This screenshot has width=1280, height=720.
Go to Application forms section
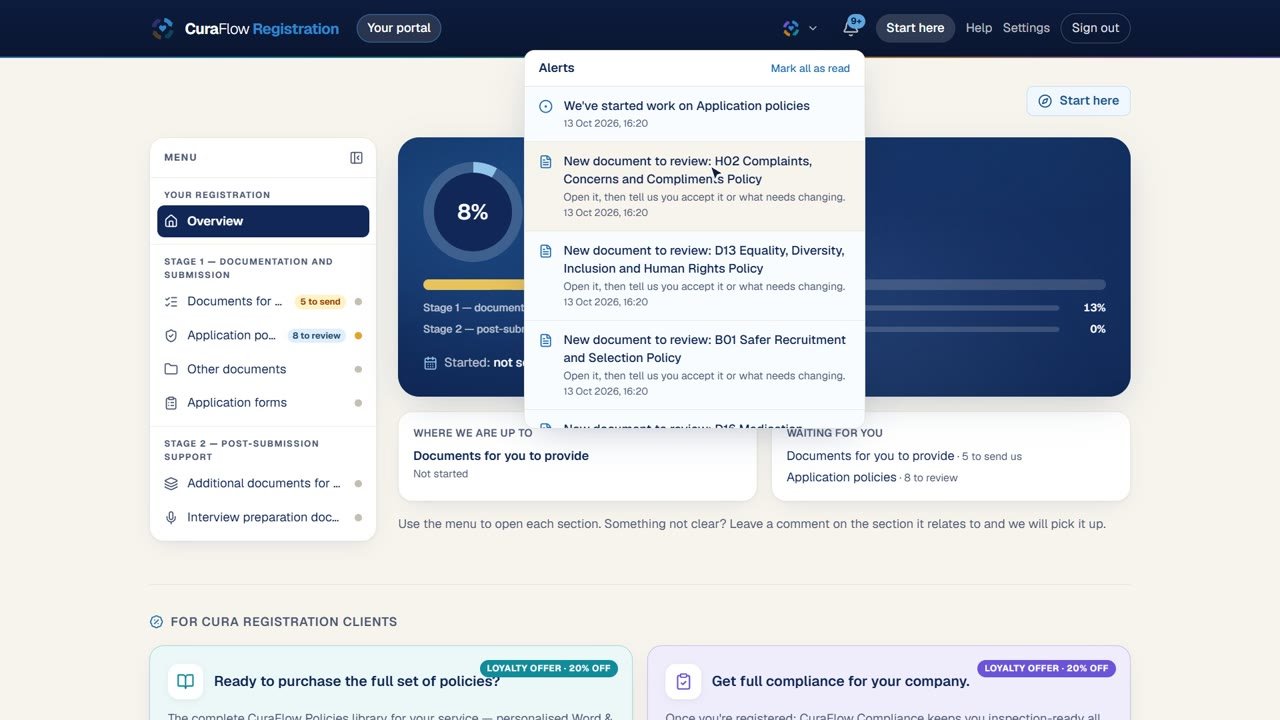point(263,403)
